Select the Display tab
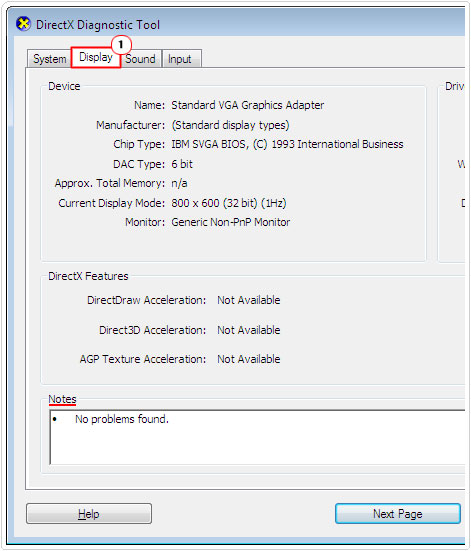This screenshot has height=551, width=471. (96, 57)
